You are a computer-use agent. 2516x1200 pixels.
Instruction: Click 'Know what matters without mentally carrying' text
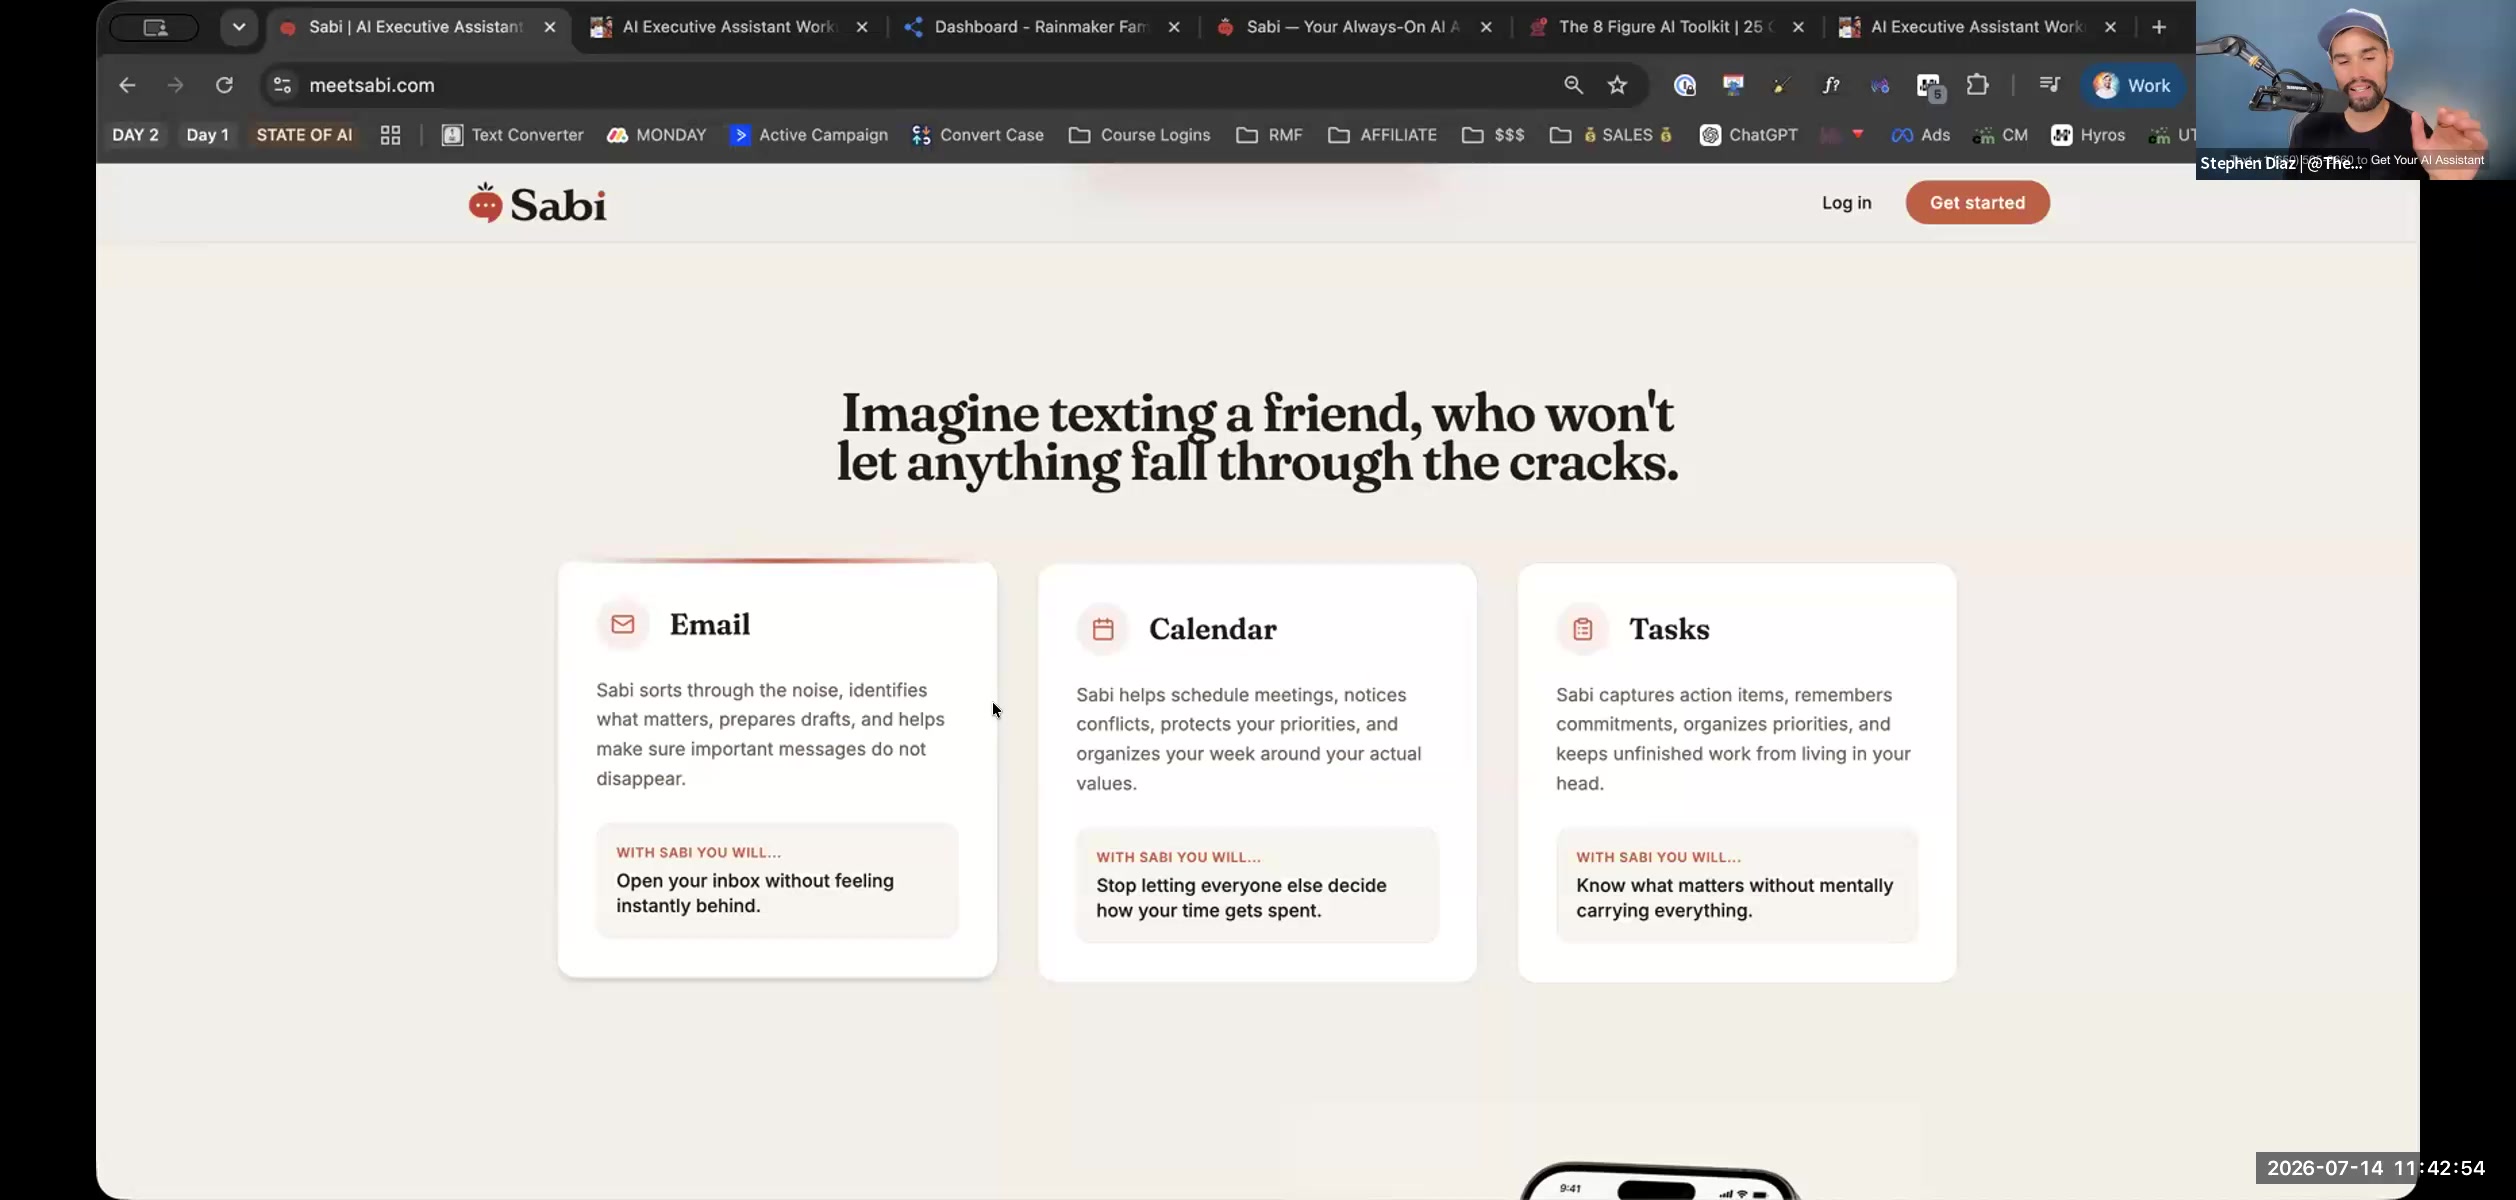click(x=1734, y=886)
